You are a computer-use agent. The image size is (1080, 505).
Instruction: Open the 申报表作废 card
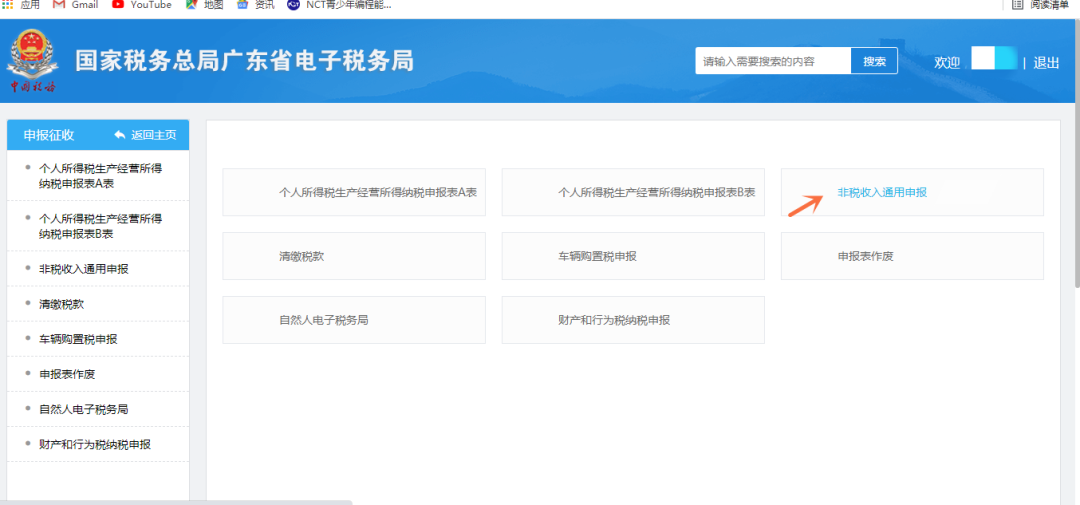pyautogui.click(x=912, y=256)
